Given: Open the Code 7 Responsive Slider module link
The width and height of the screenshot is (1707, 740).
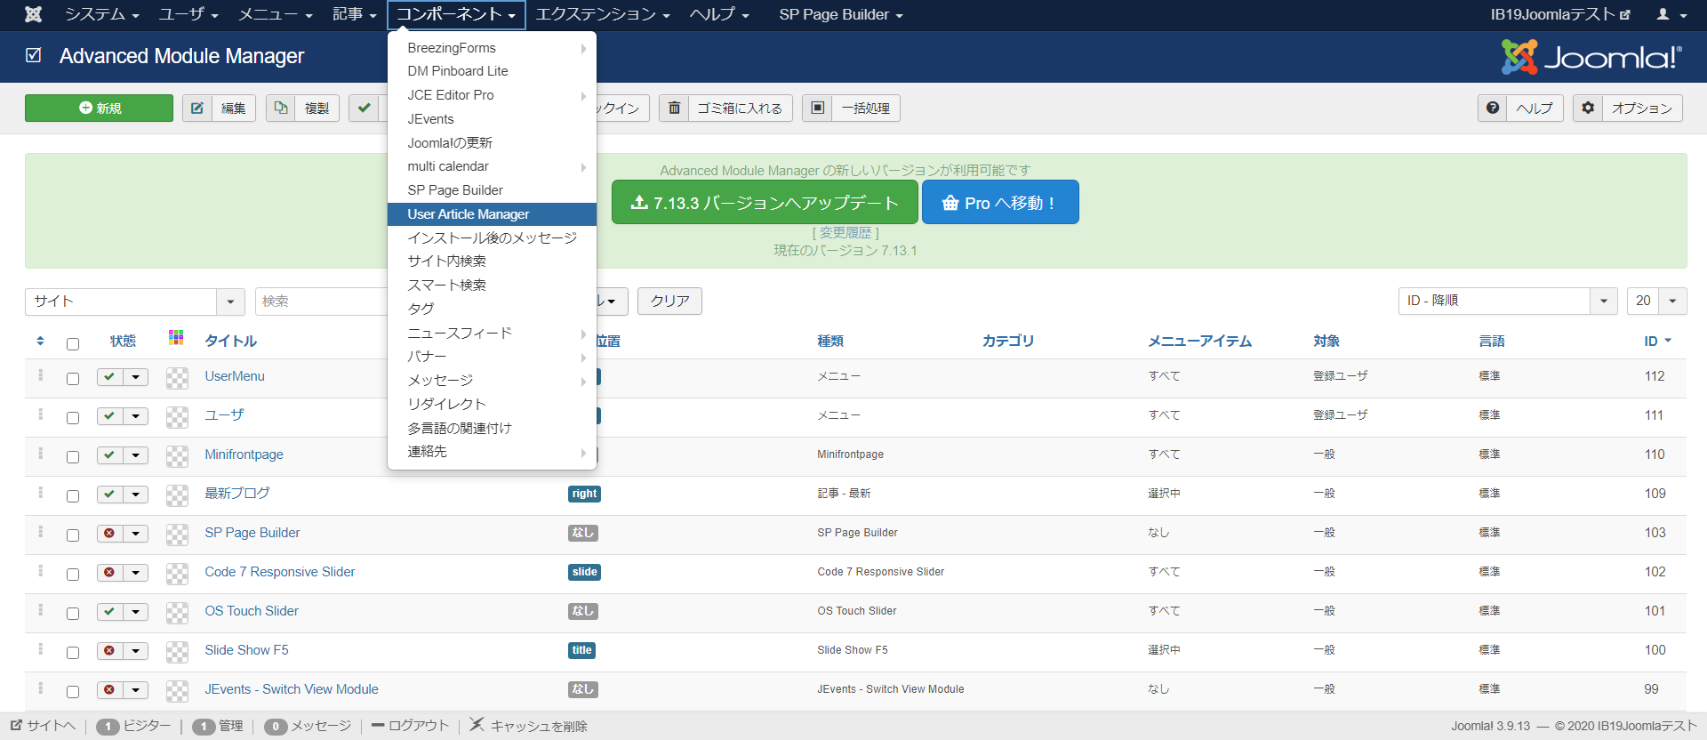Looking at the screenshot, I should (280, 572).
